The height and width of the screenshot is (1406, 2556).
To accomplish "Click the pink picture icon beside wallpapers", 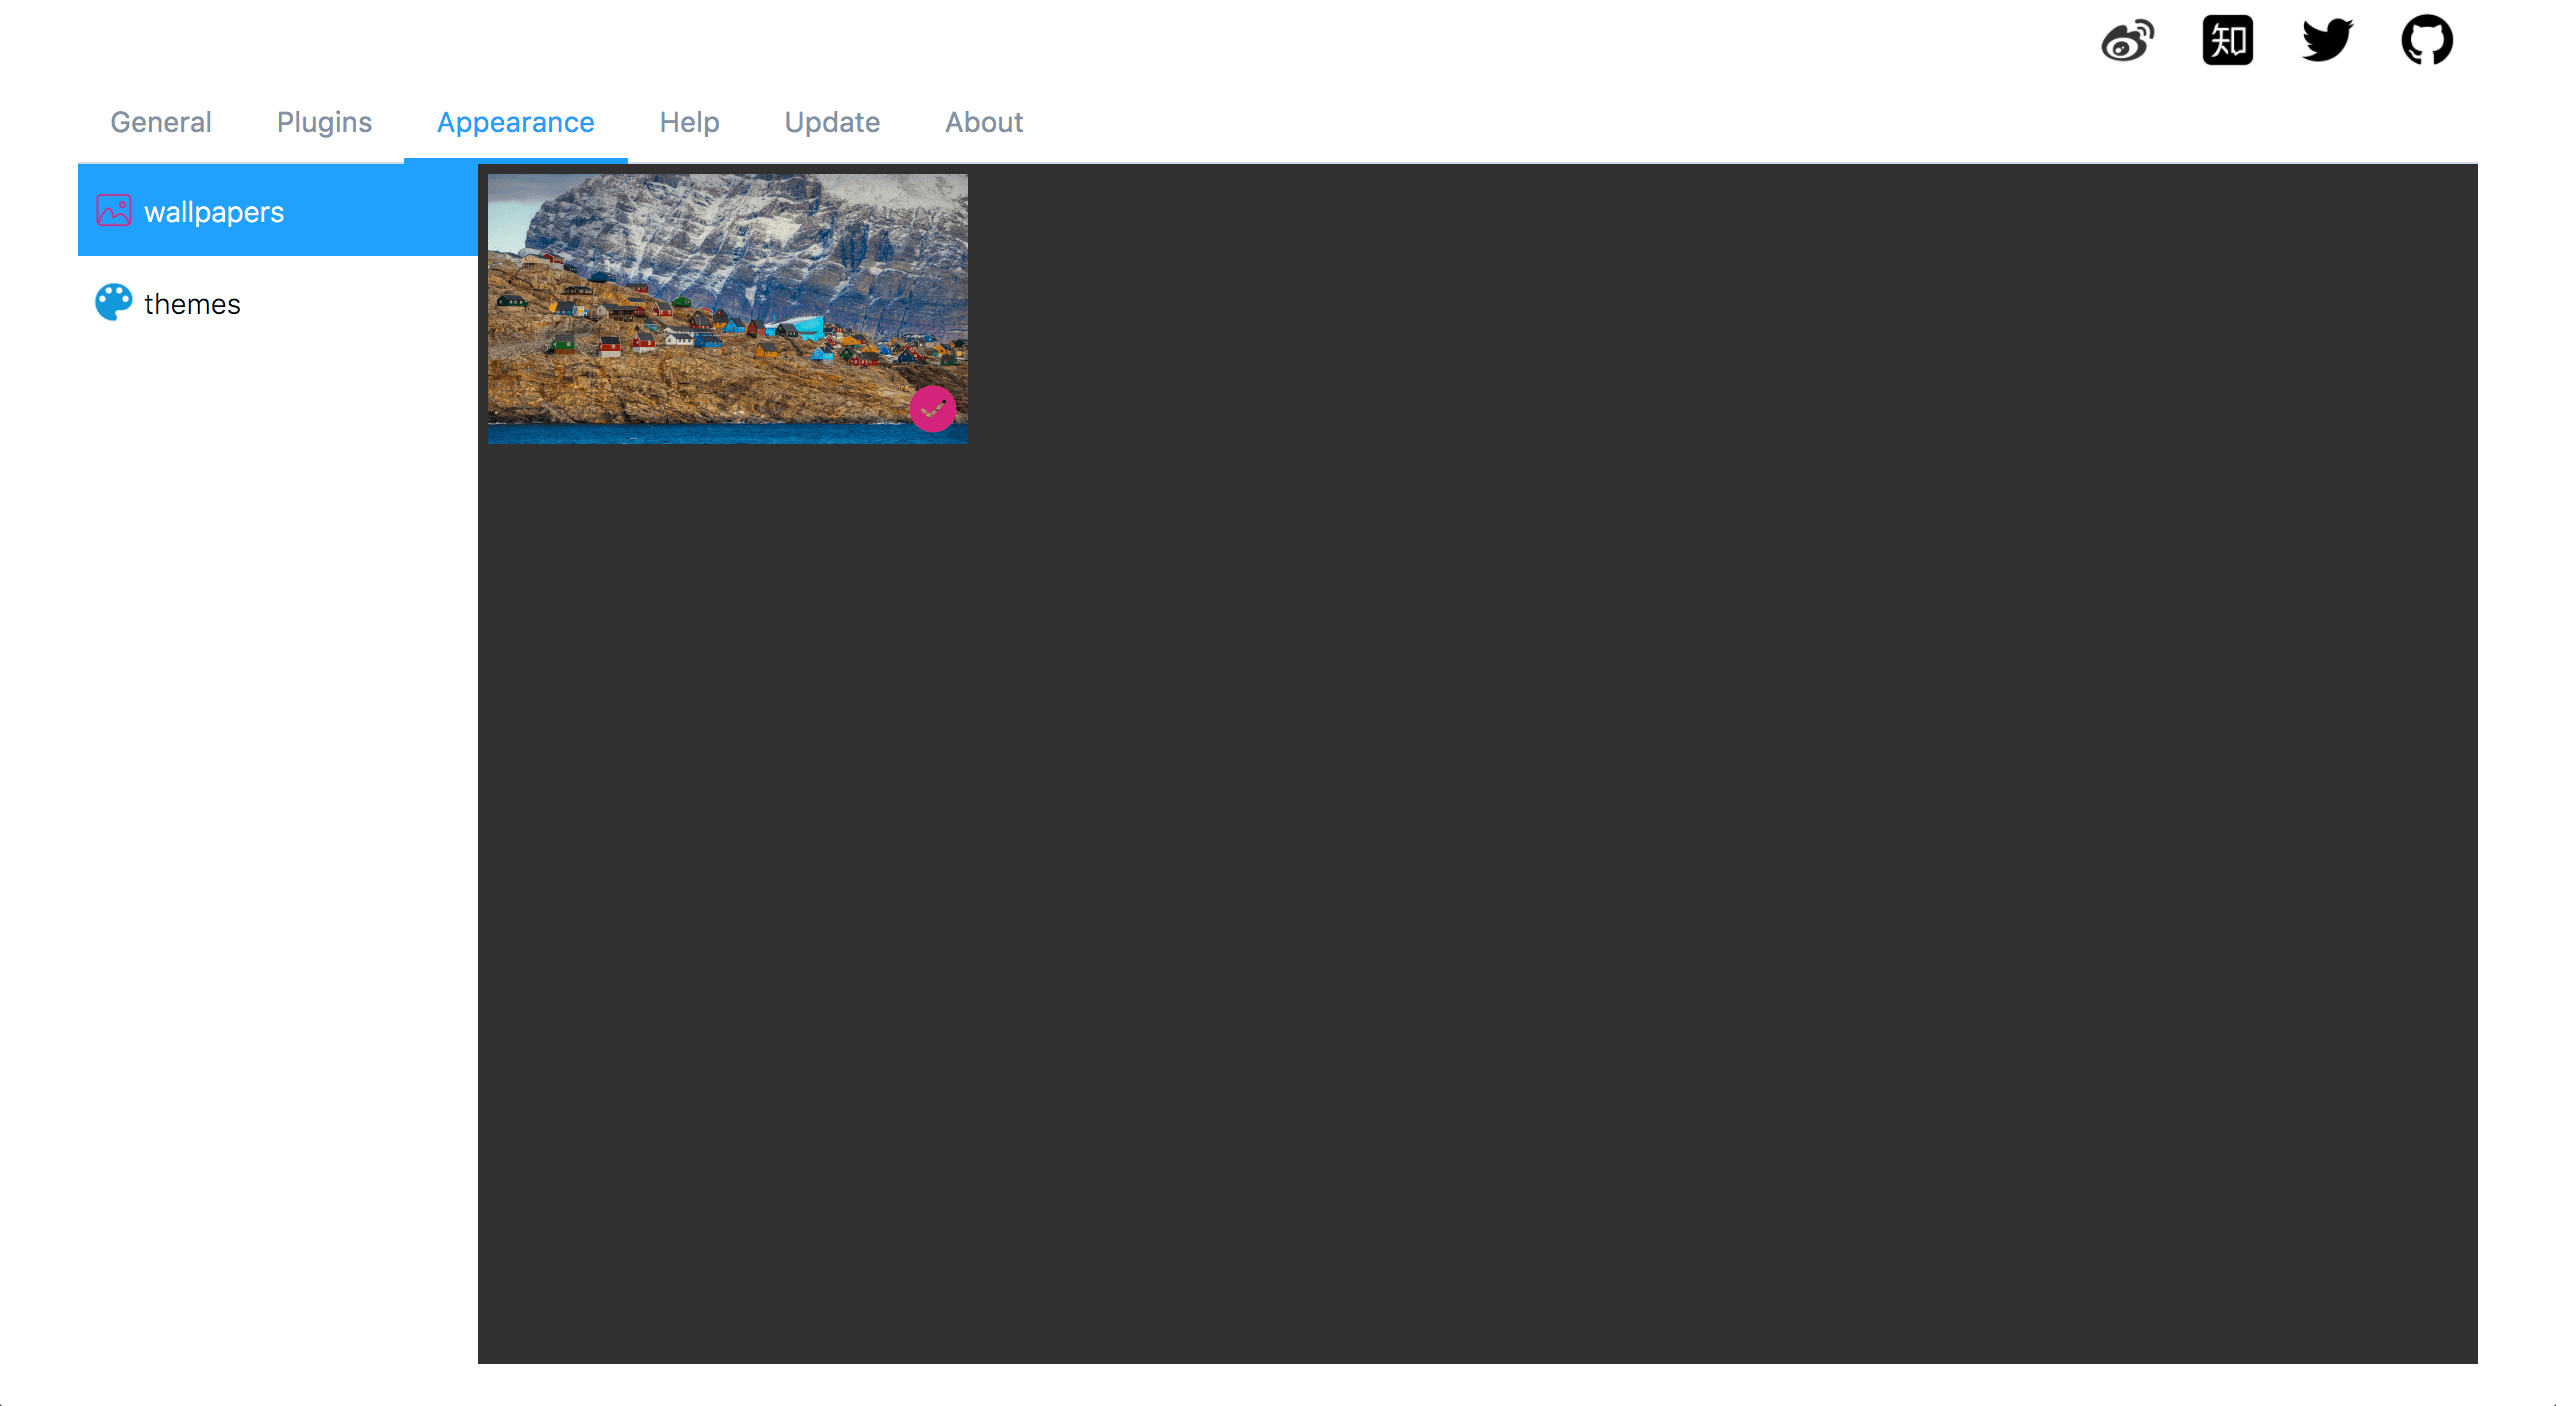I will (114, 211).
